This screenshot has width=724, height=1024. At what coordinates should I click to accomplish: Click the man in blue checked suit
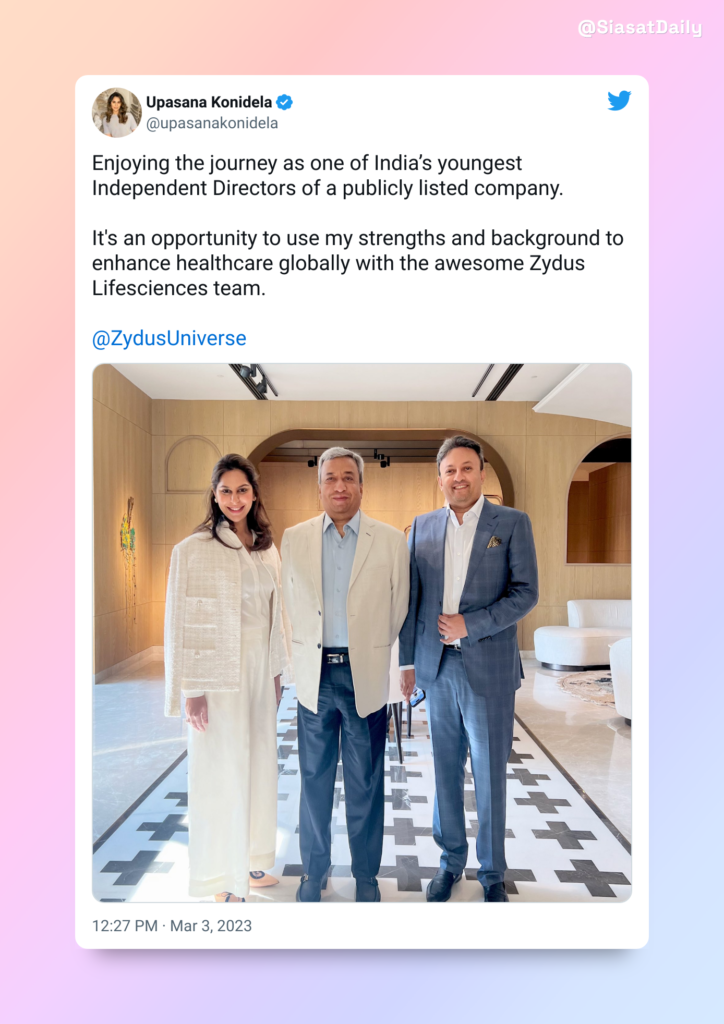[x=467, y=666]
